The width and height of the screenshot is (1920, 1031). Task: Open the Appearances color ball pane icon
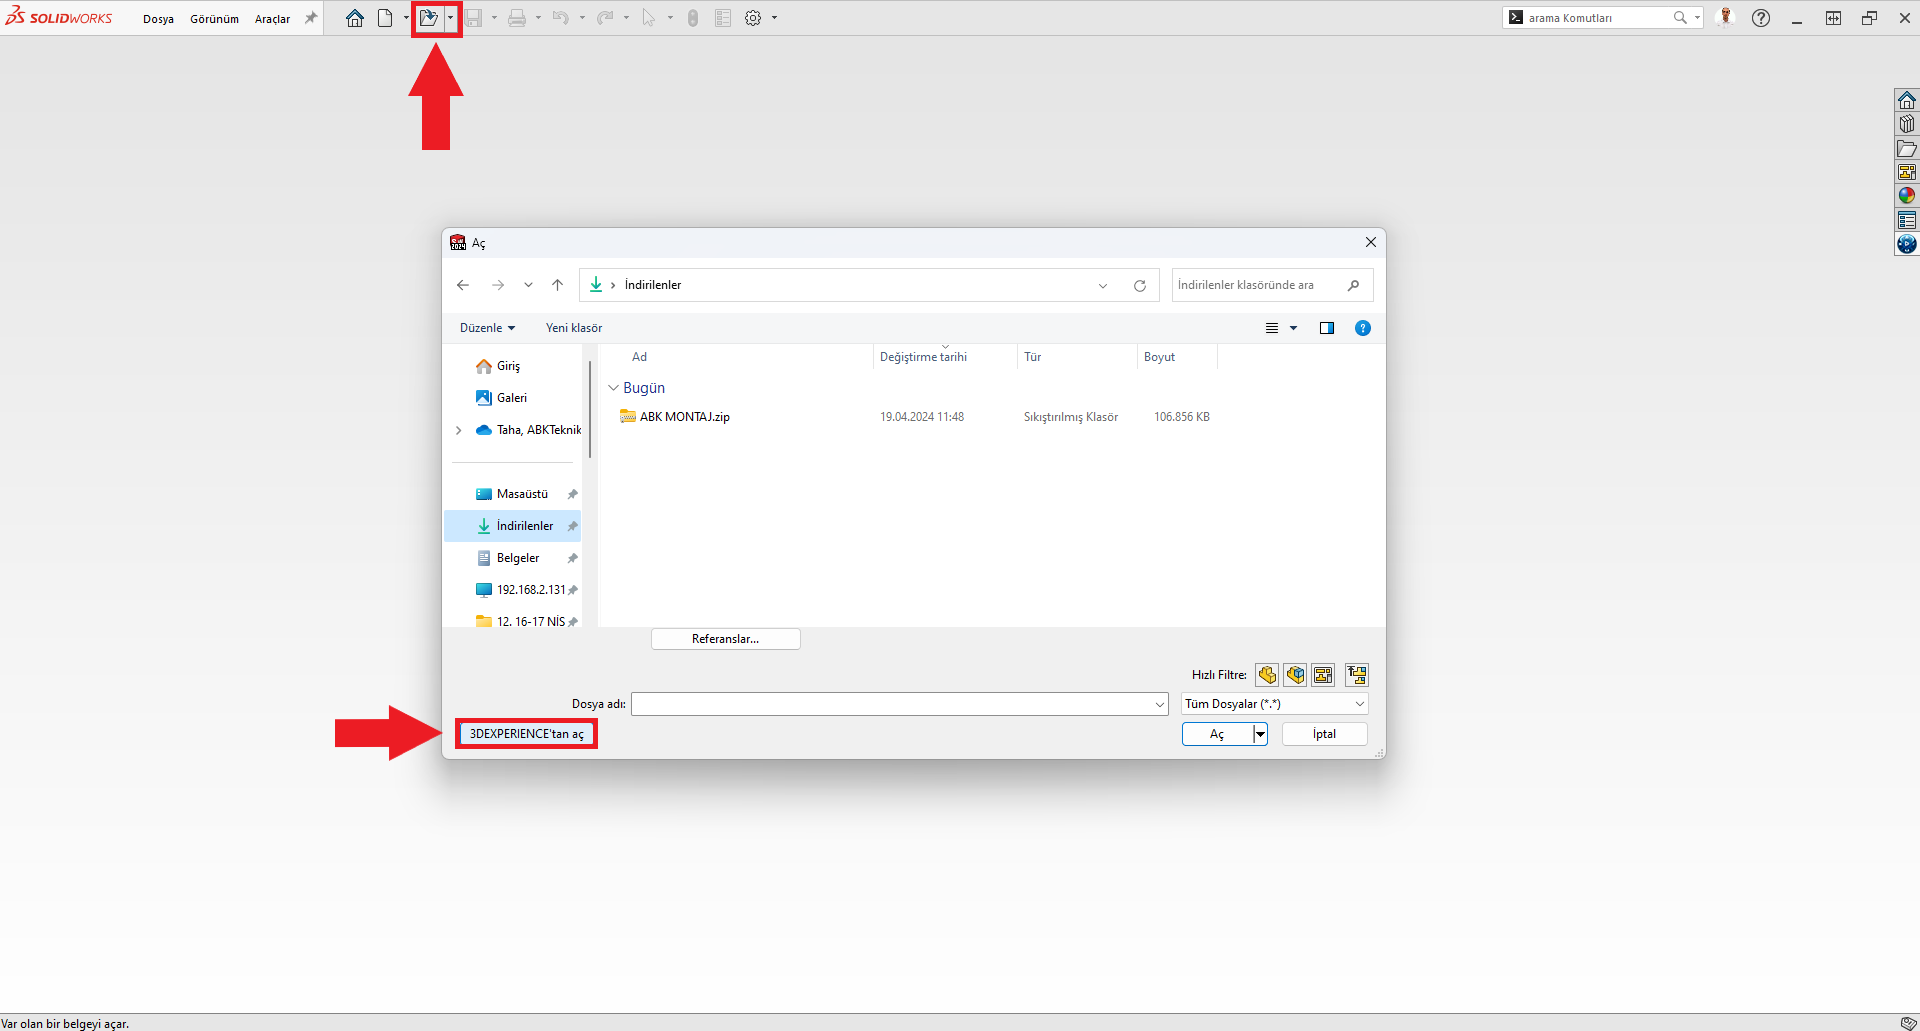pyautogui.click(x=1907, y=196)
